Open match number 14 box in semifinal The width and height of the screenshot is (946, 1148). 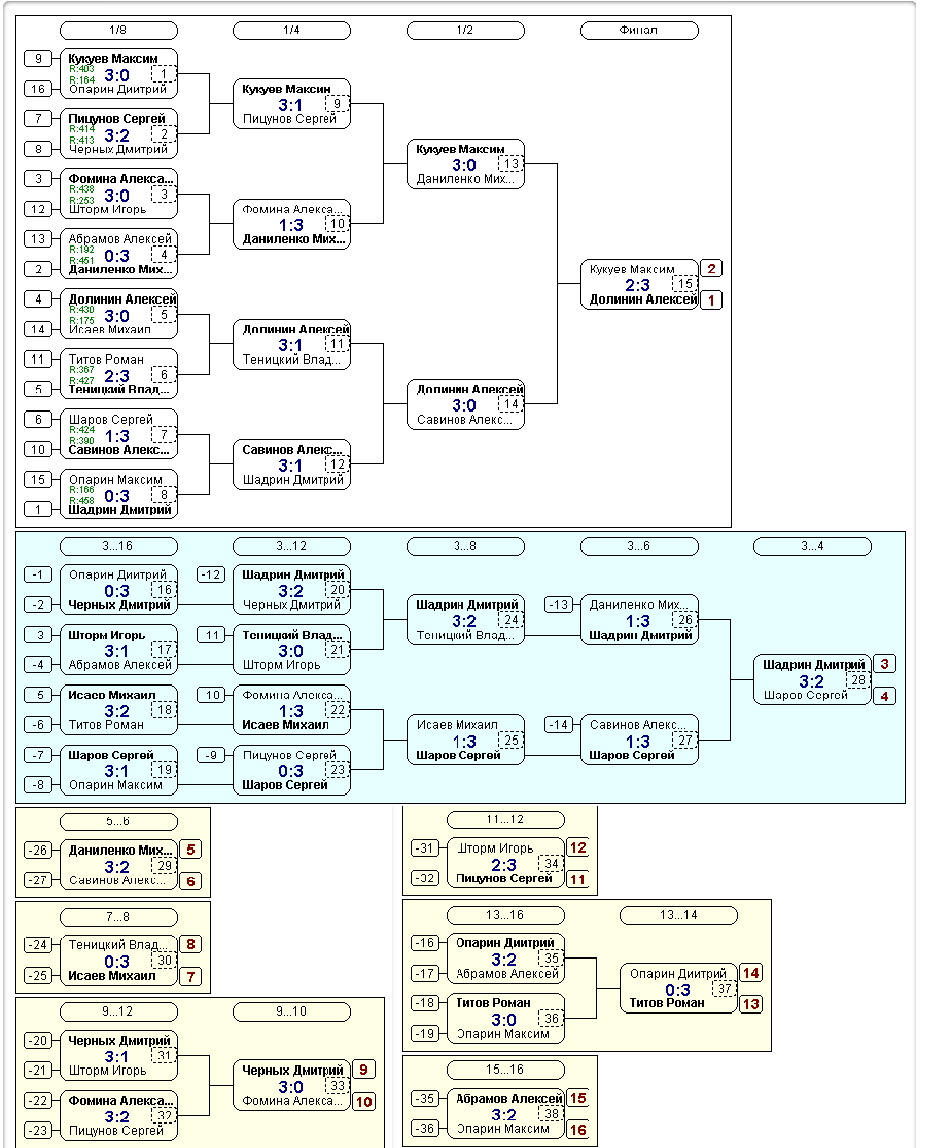coord(511,404)
